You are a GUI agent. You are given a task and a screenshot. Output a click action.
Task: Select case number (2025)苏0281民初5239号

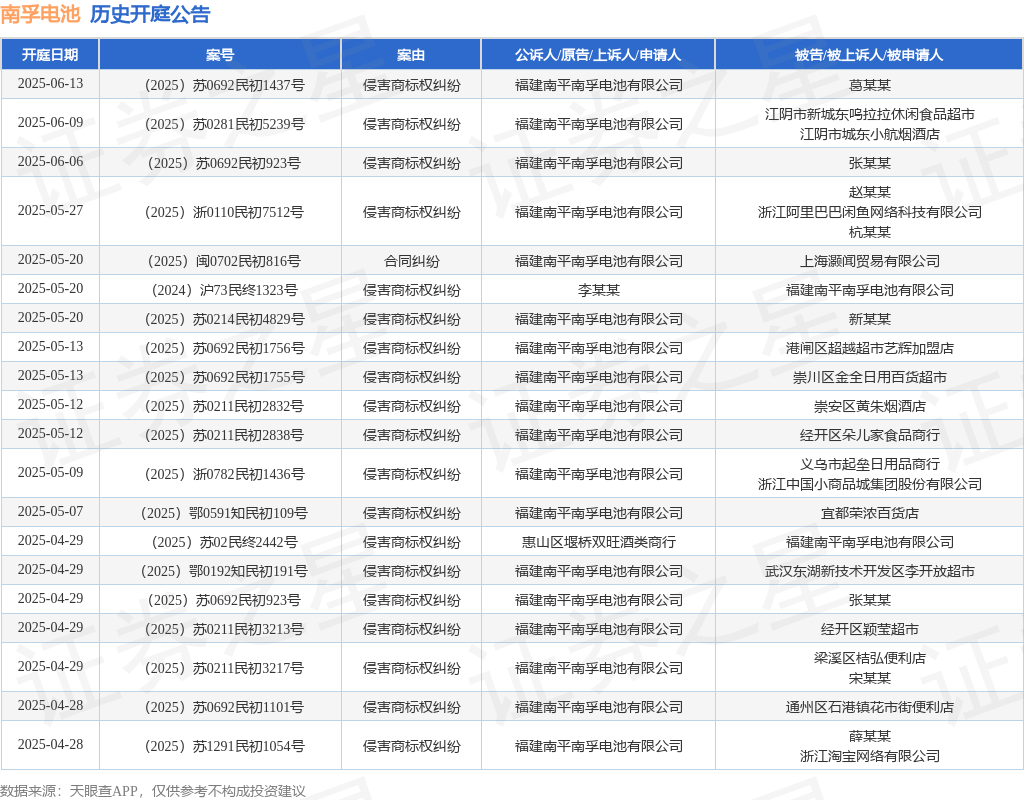(x=224, y=124)
